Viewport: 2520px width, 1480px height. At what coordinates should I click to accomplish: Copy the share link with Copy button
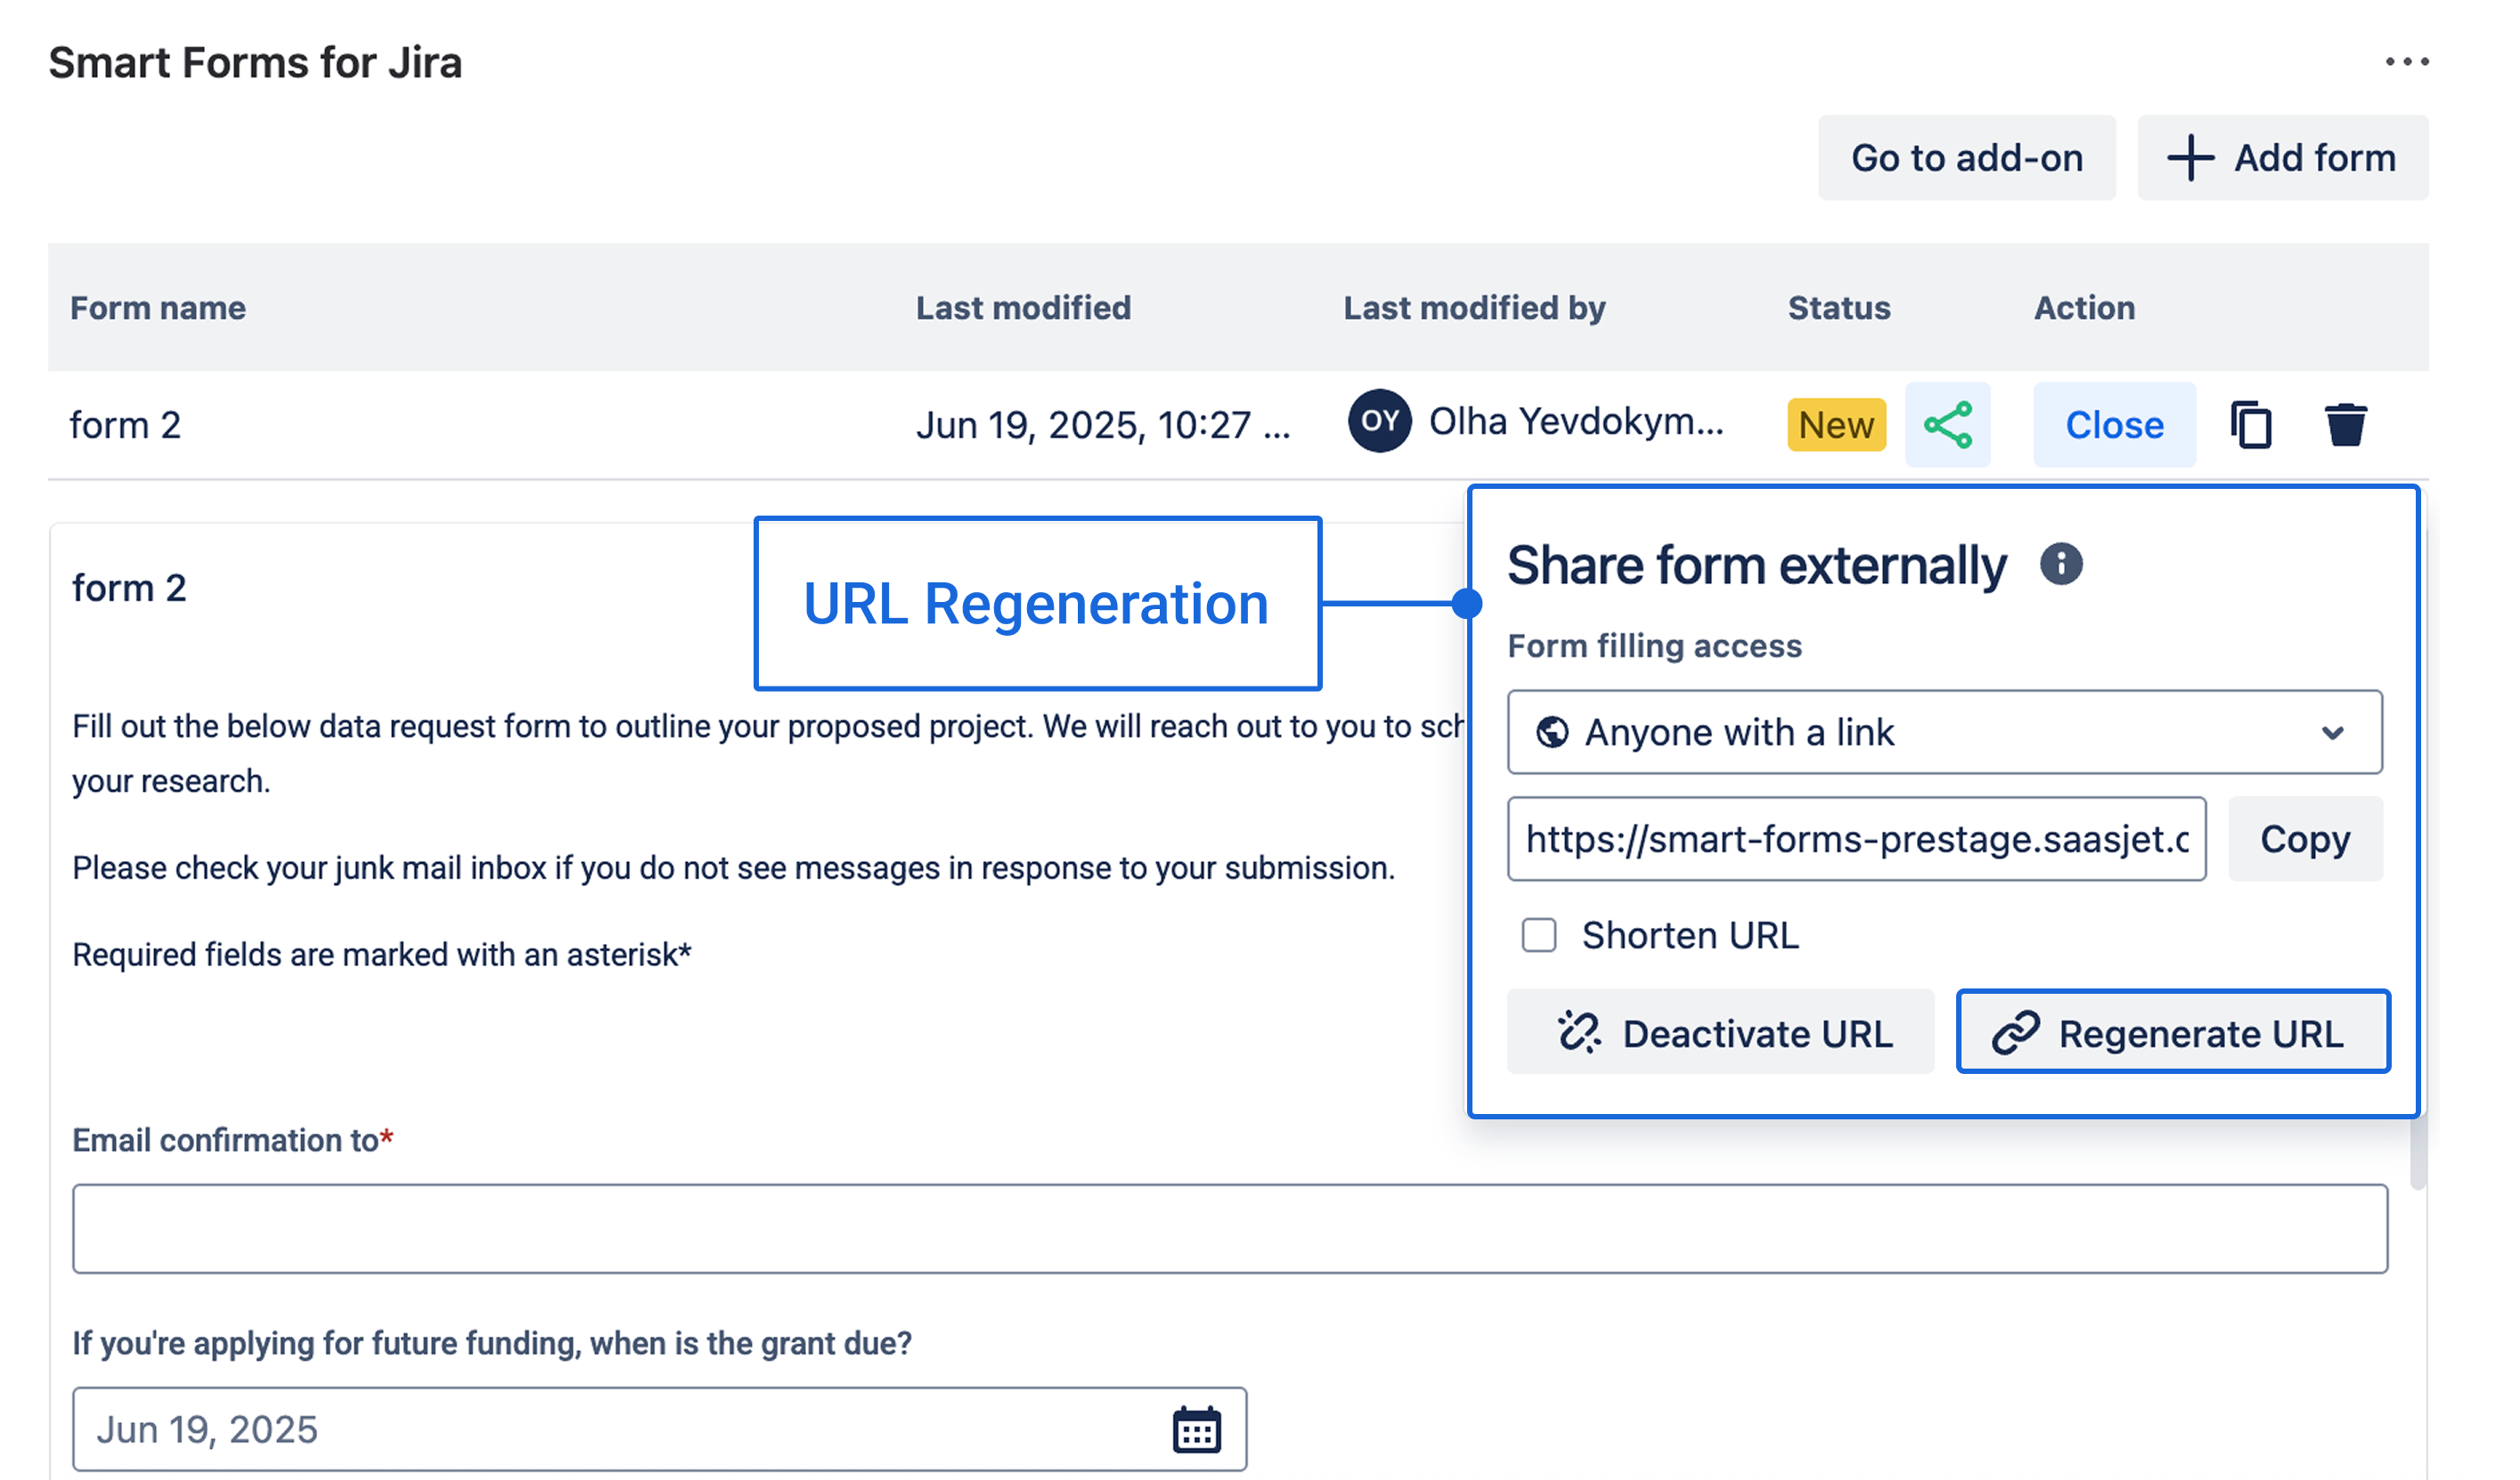click(x=2304, y=839)
